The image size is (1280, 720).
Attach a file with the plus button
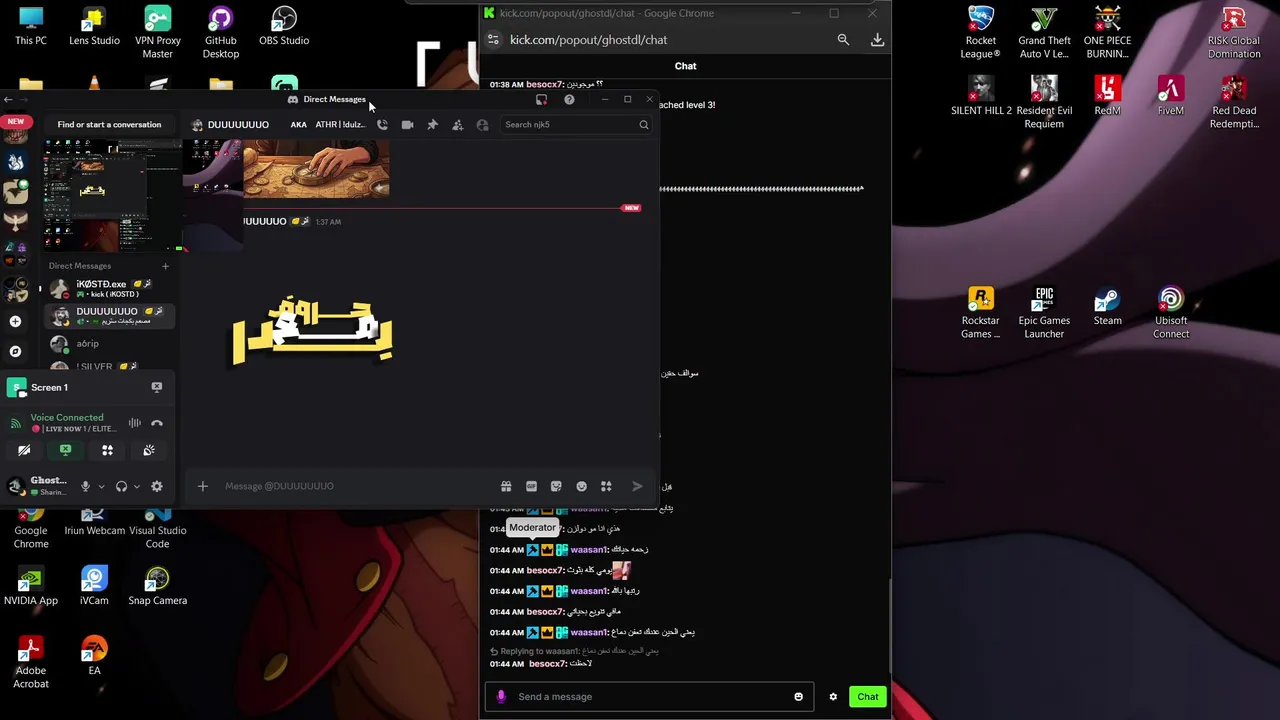click(202, 486)
